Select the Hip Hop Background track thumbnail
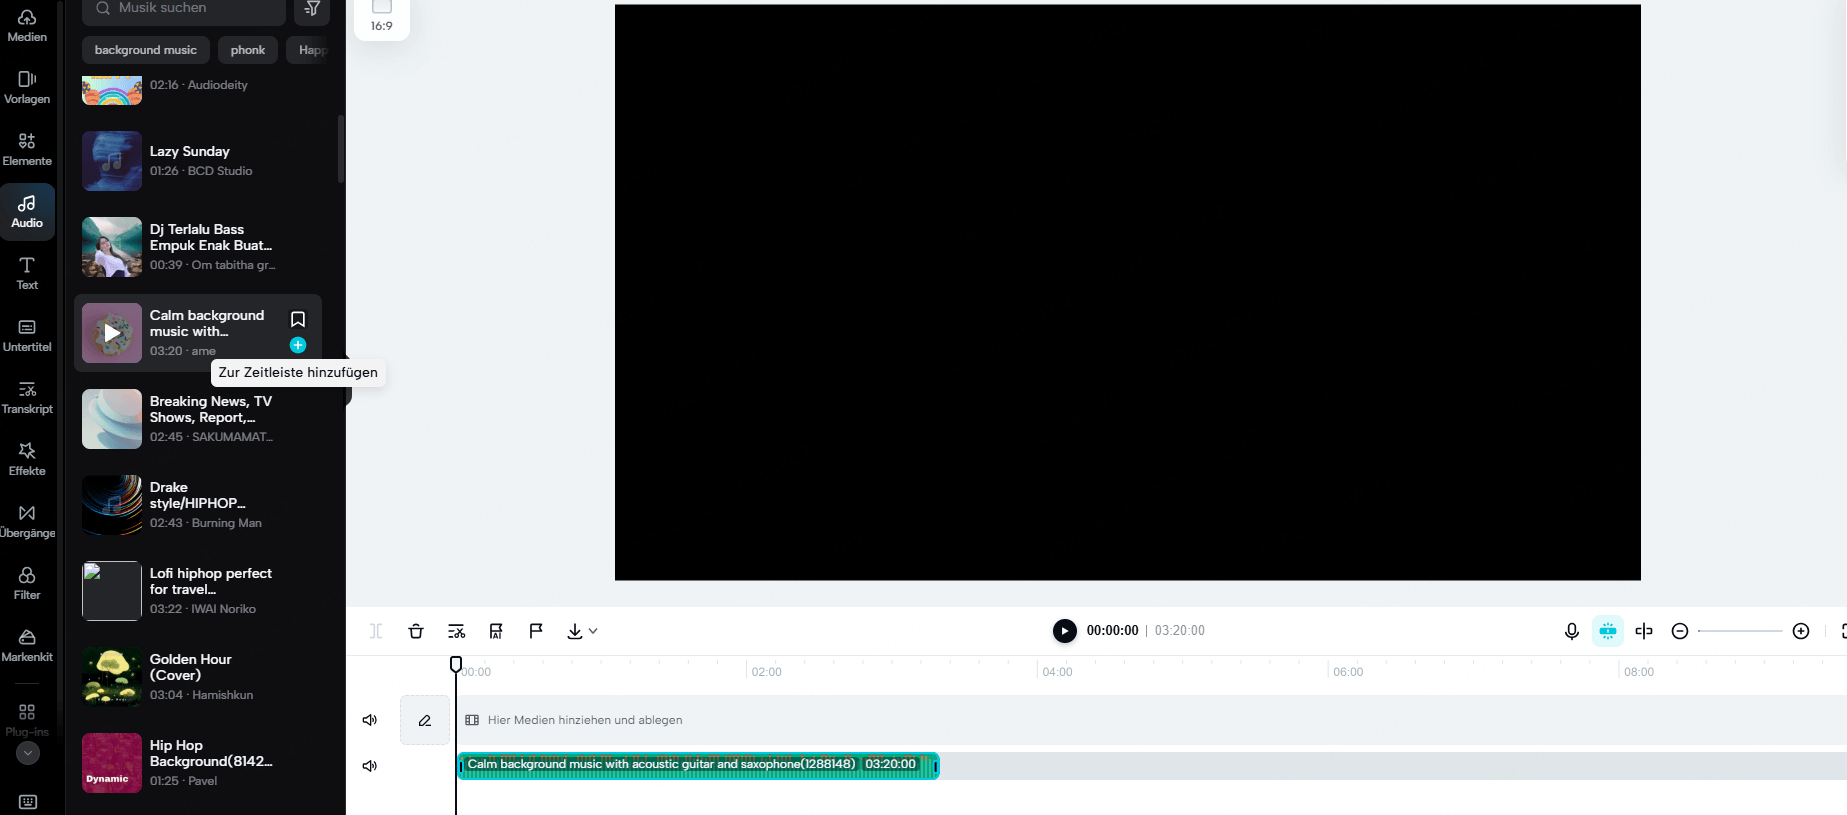Viewport: 1847px width, 815px height. pos(112,763)
